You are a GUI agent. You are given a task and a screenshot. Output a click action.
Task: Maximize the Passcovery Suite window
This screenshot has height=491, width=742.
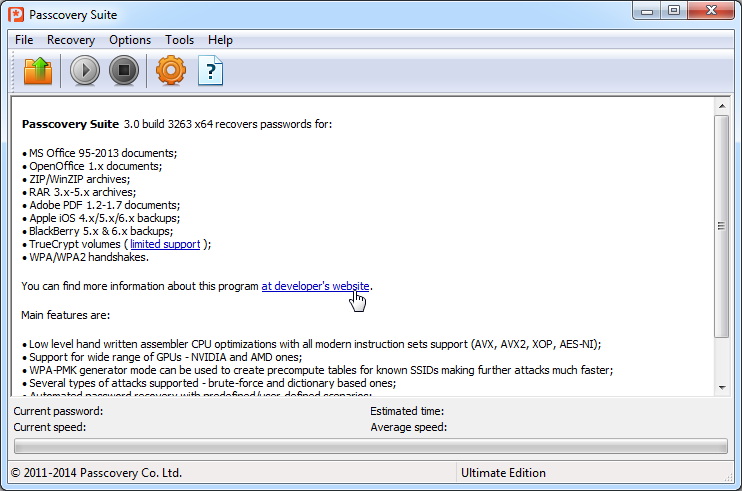(x=674, y=11)
